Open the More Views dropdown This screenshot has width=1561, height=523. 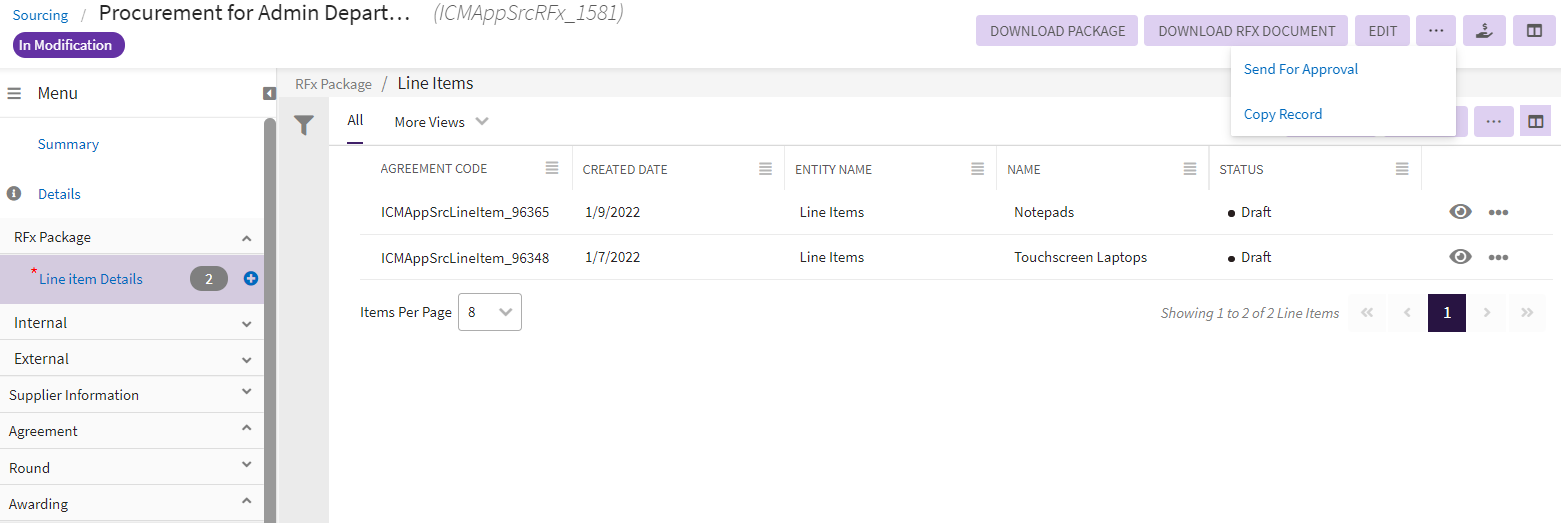point(441,122)
